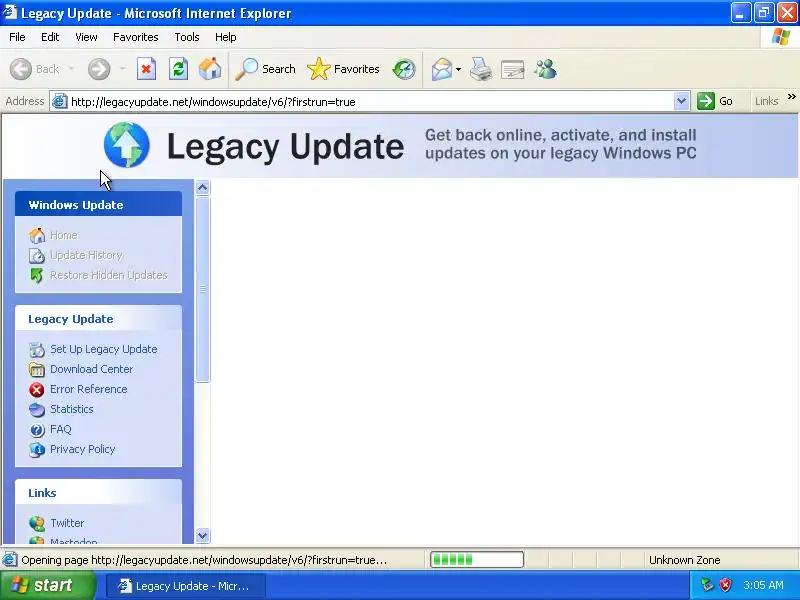Click the Twitter globe icon
Image resolution: width=800 pixels, height=600 pixels.
[x=37, y=523]
